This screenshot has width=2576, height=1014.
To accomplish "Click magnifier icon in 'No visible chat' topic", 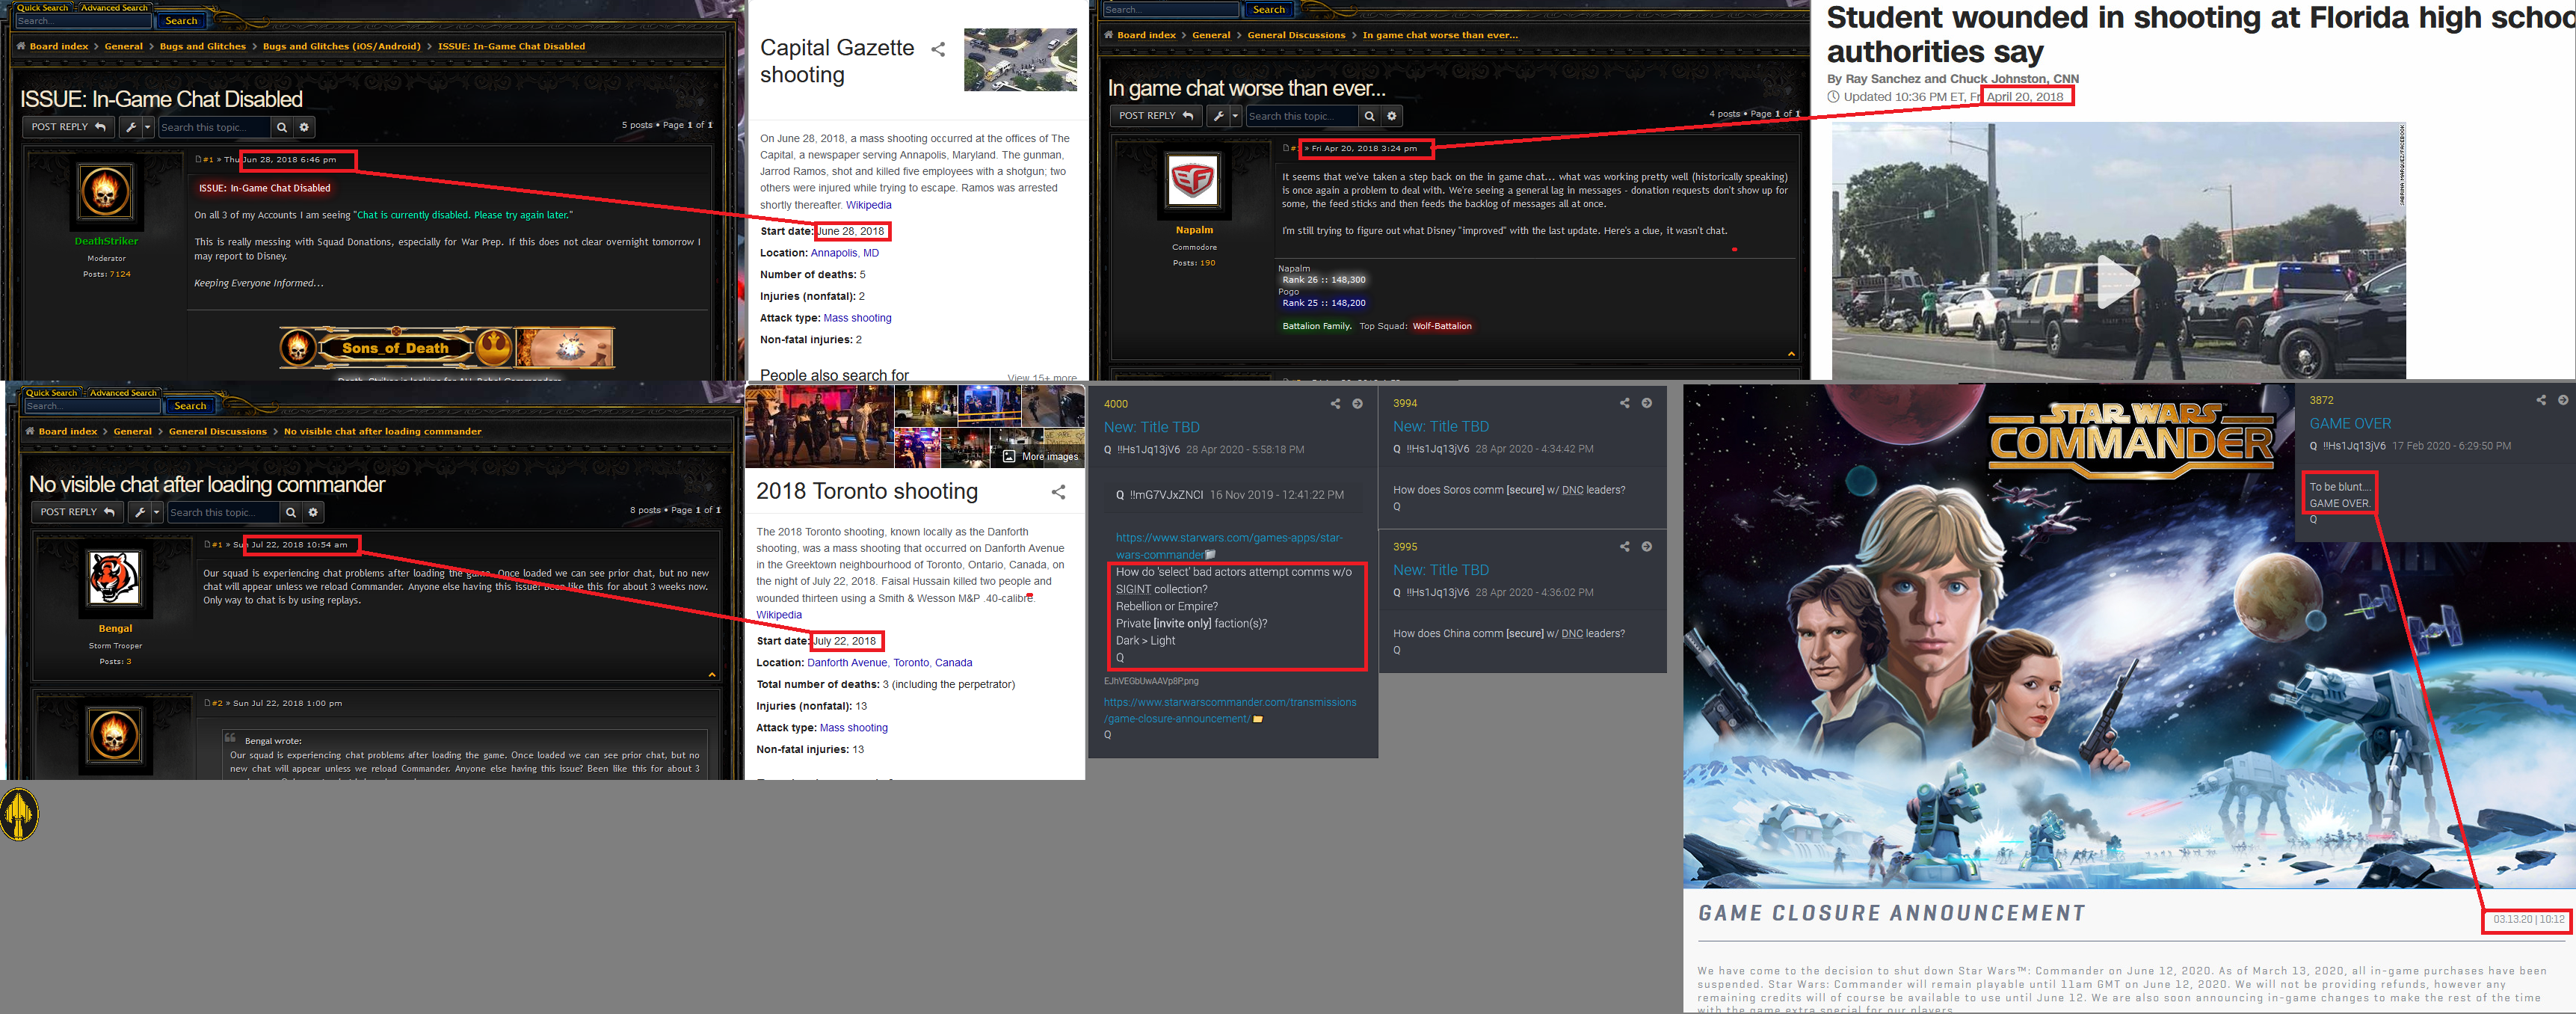I will point(291,512).
